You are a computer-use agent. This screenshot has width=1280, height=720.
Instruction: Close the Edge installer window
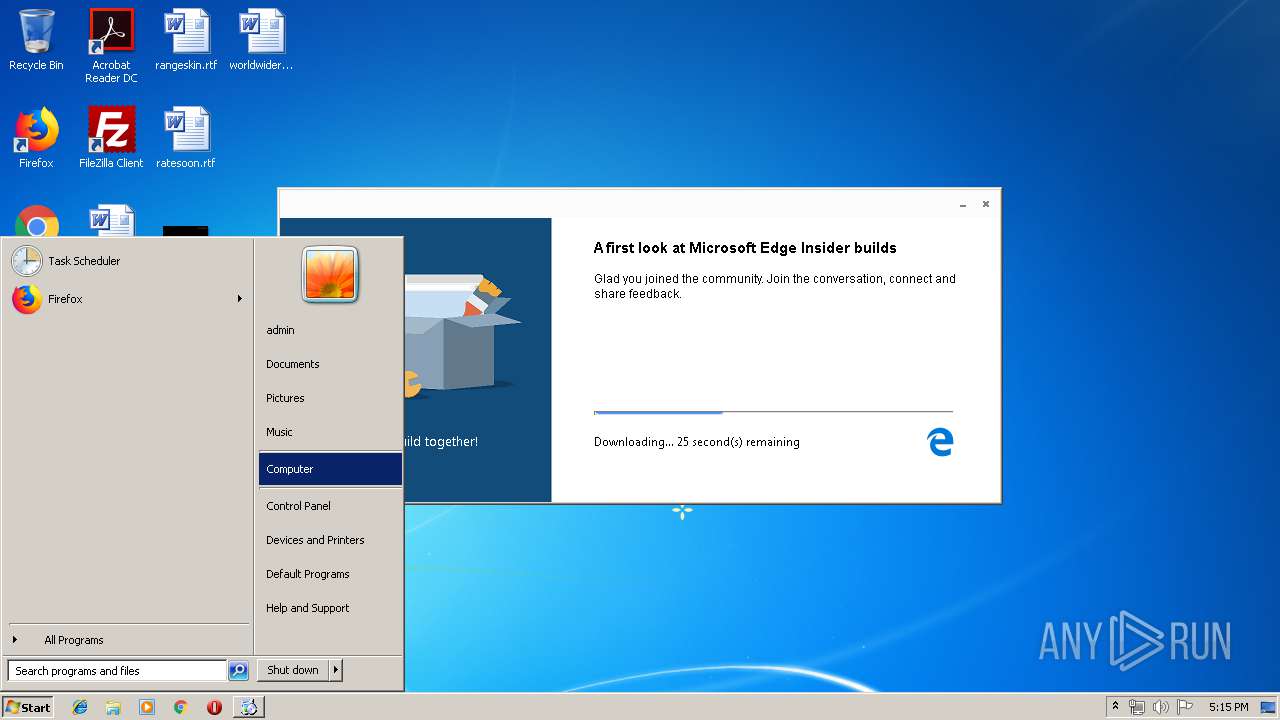986,204
